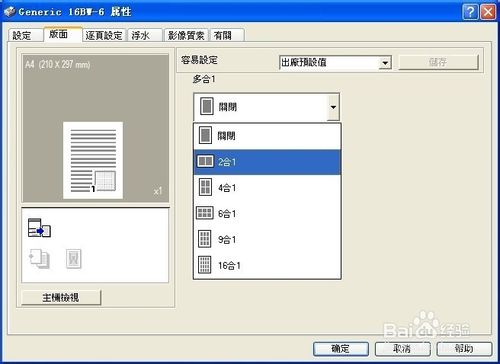Click the greyed page border icon
This screenshot has height=364, width=500.
[x=73, y=259]
